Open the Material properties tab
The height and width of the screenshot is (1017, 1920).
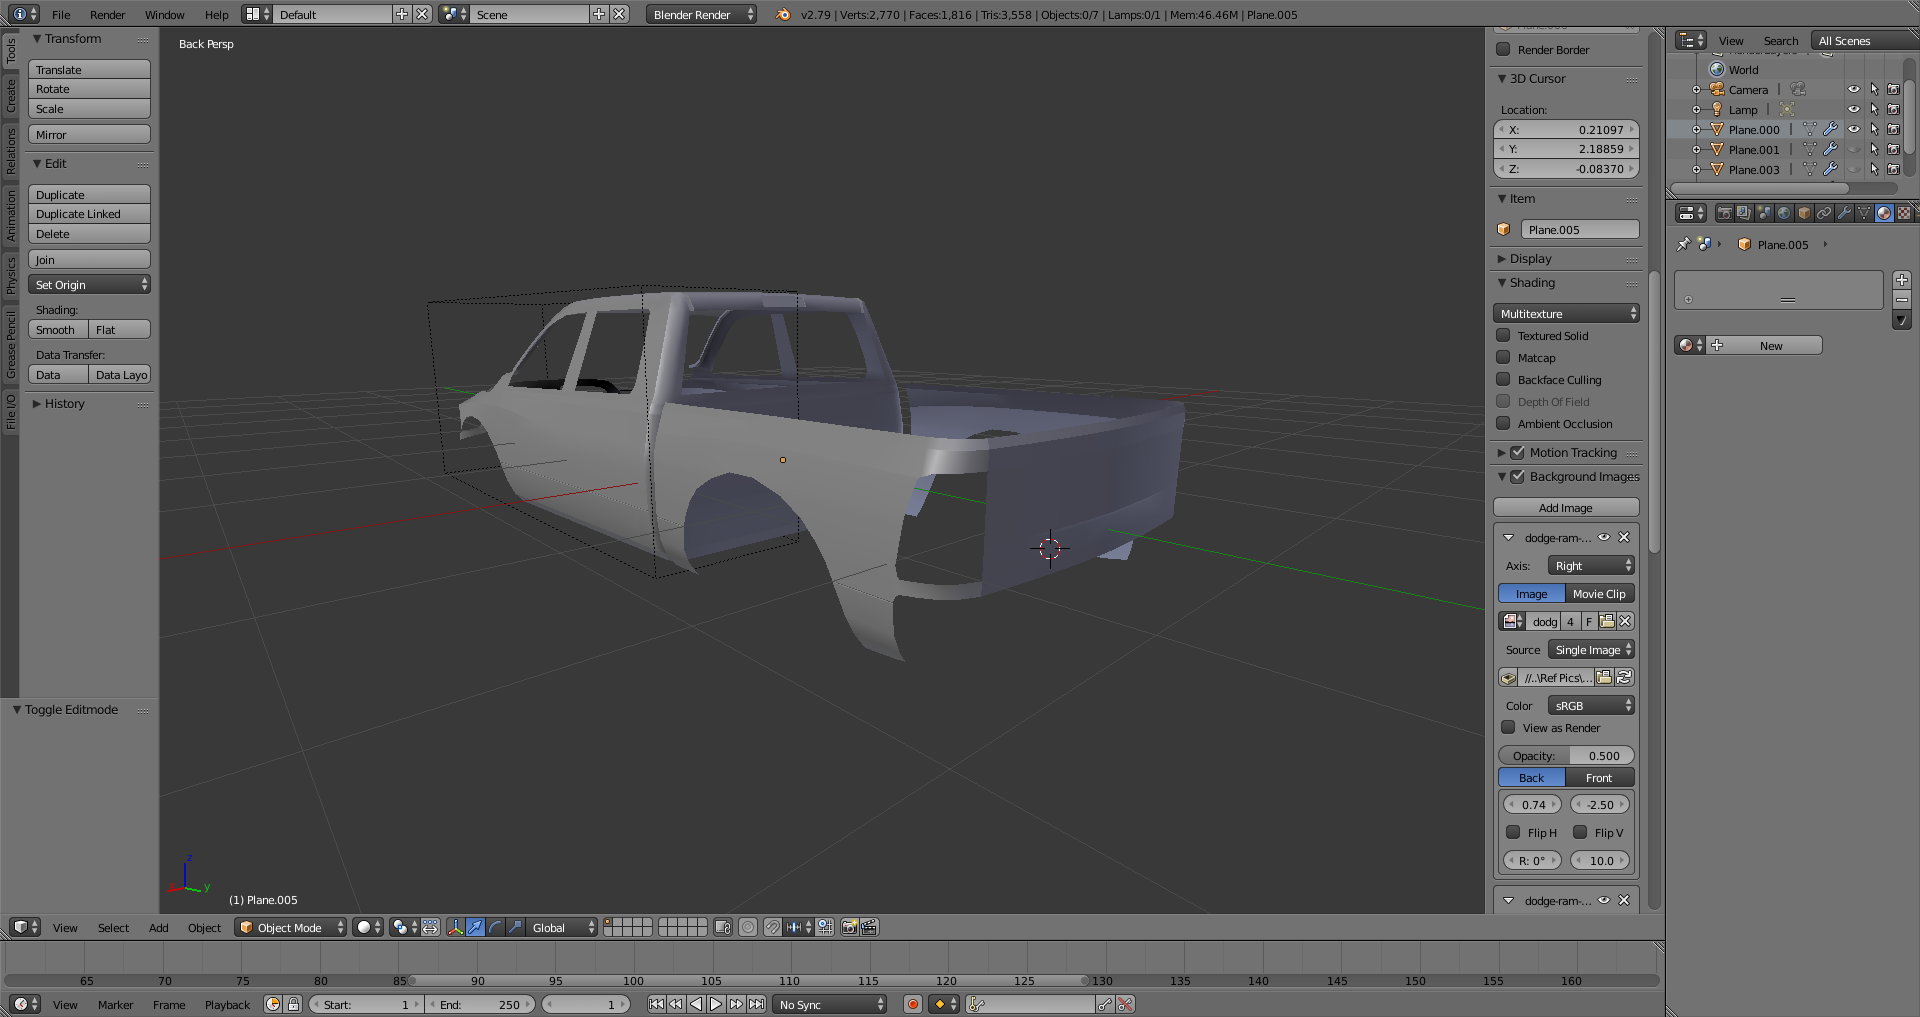(1884, 213)
